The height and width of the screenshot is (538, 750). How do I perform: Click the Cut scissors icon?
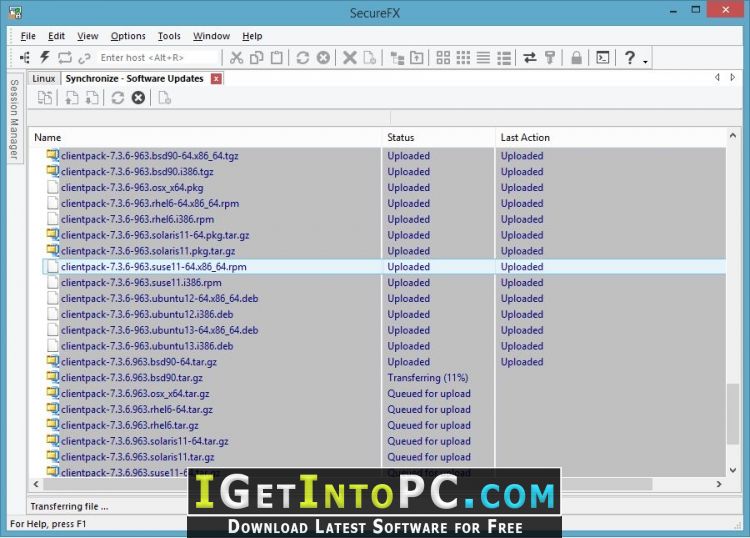[x=236, y=58]
